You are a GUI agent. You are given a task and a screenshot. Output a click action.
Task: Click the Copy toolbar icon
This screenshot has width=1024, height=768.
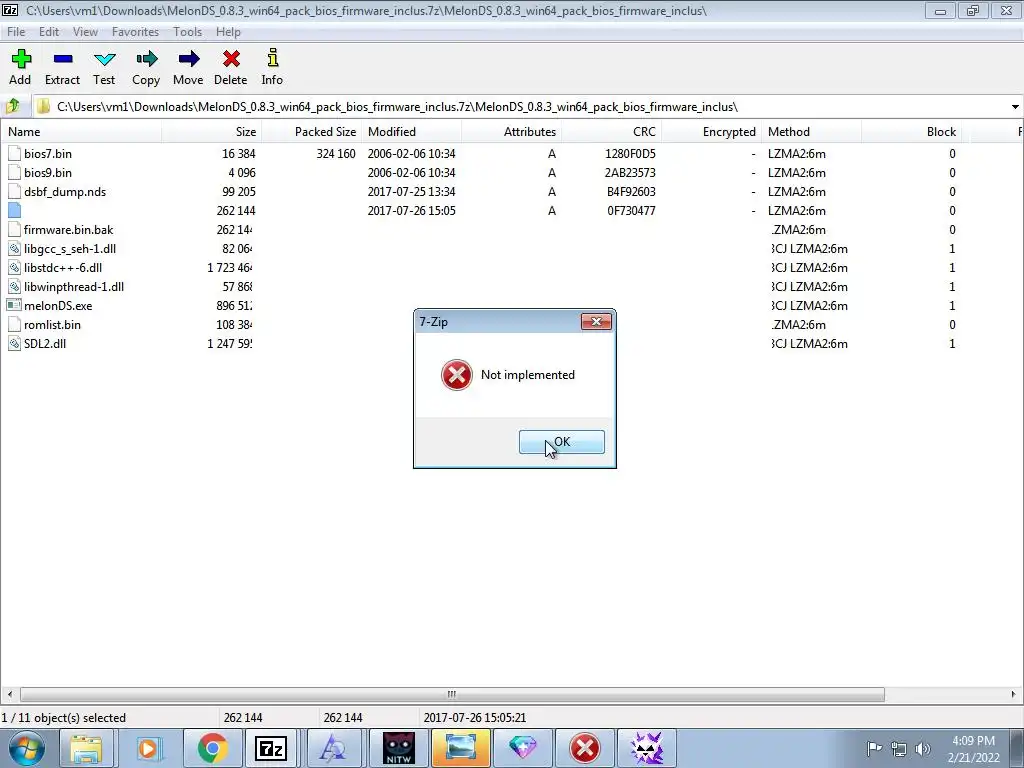coord(146,59)
